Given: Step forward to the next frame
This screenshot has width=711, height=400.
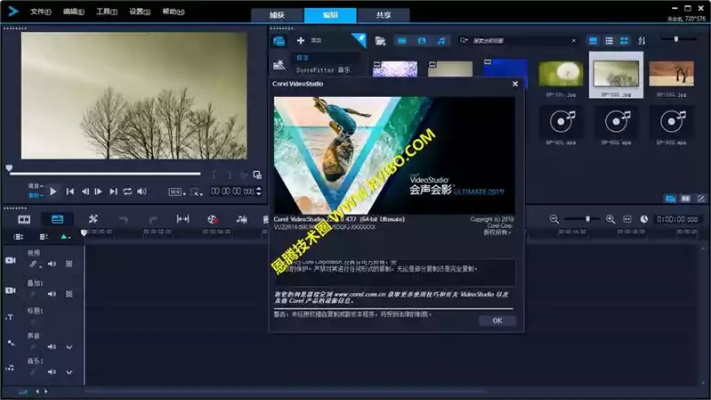Looking at the screenshot, I should click(x=98, y=191).
